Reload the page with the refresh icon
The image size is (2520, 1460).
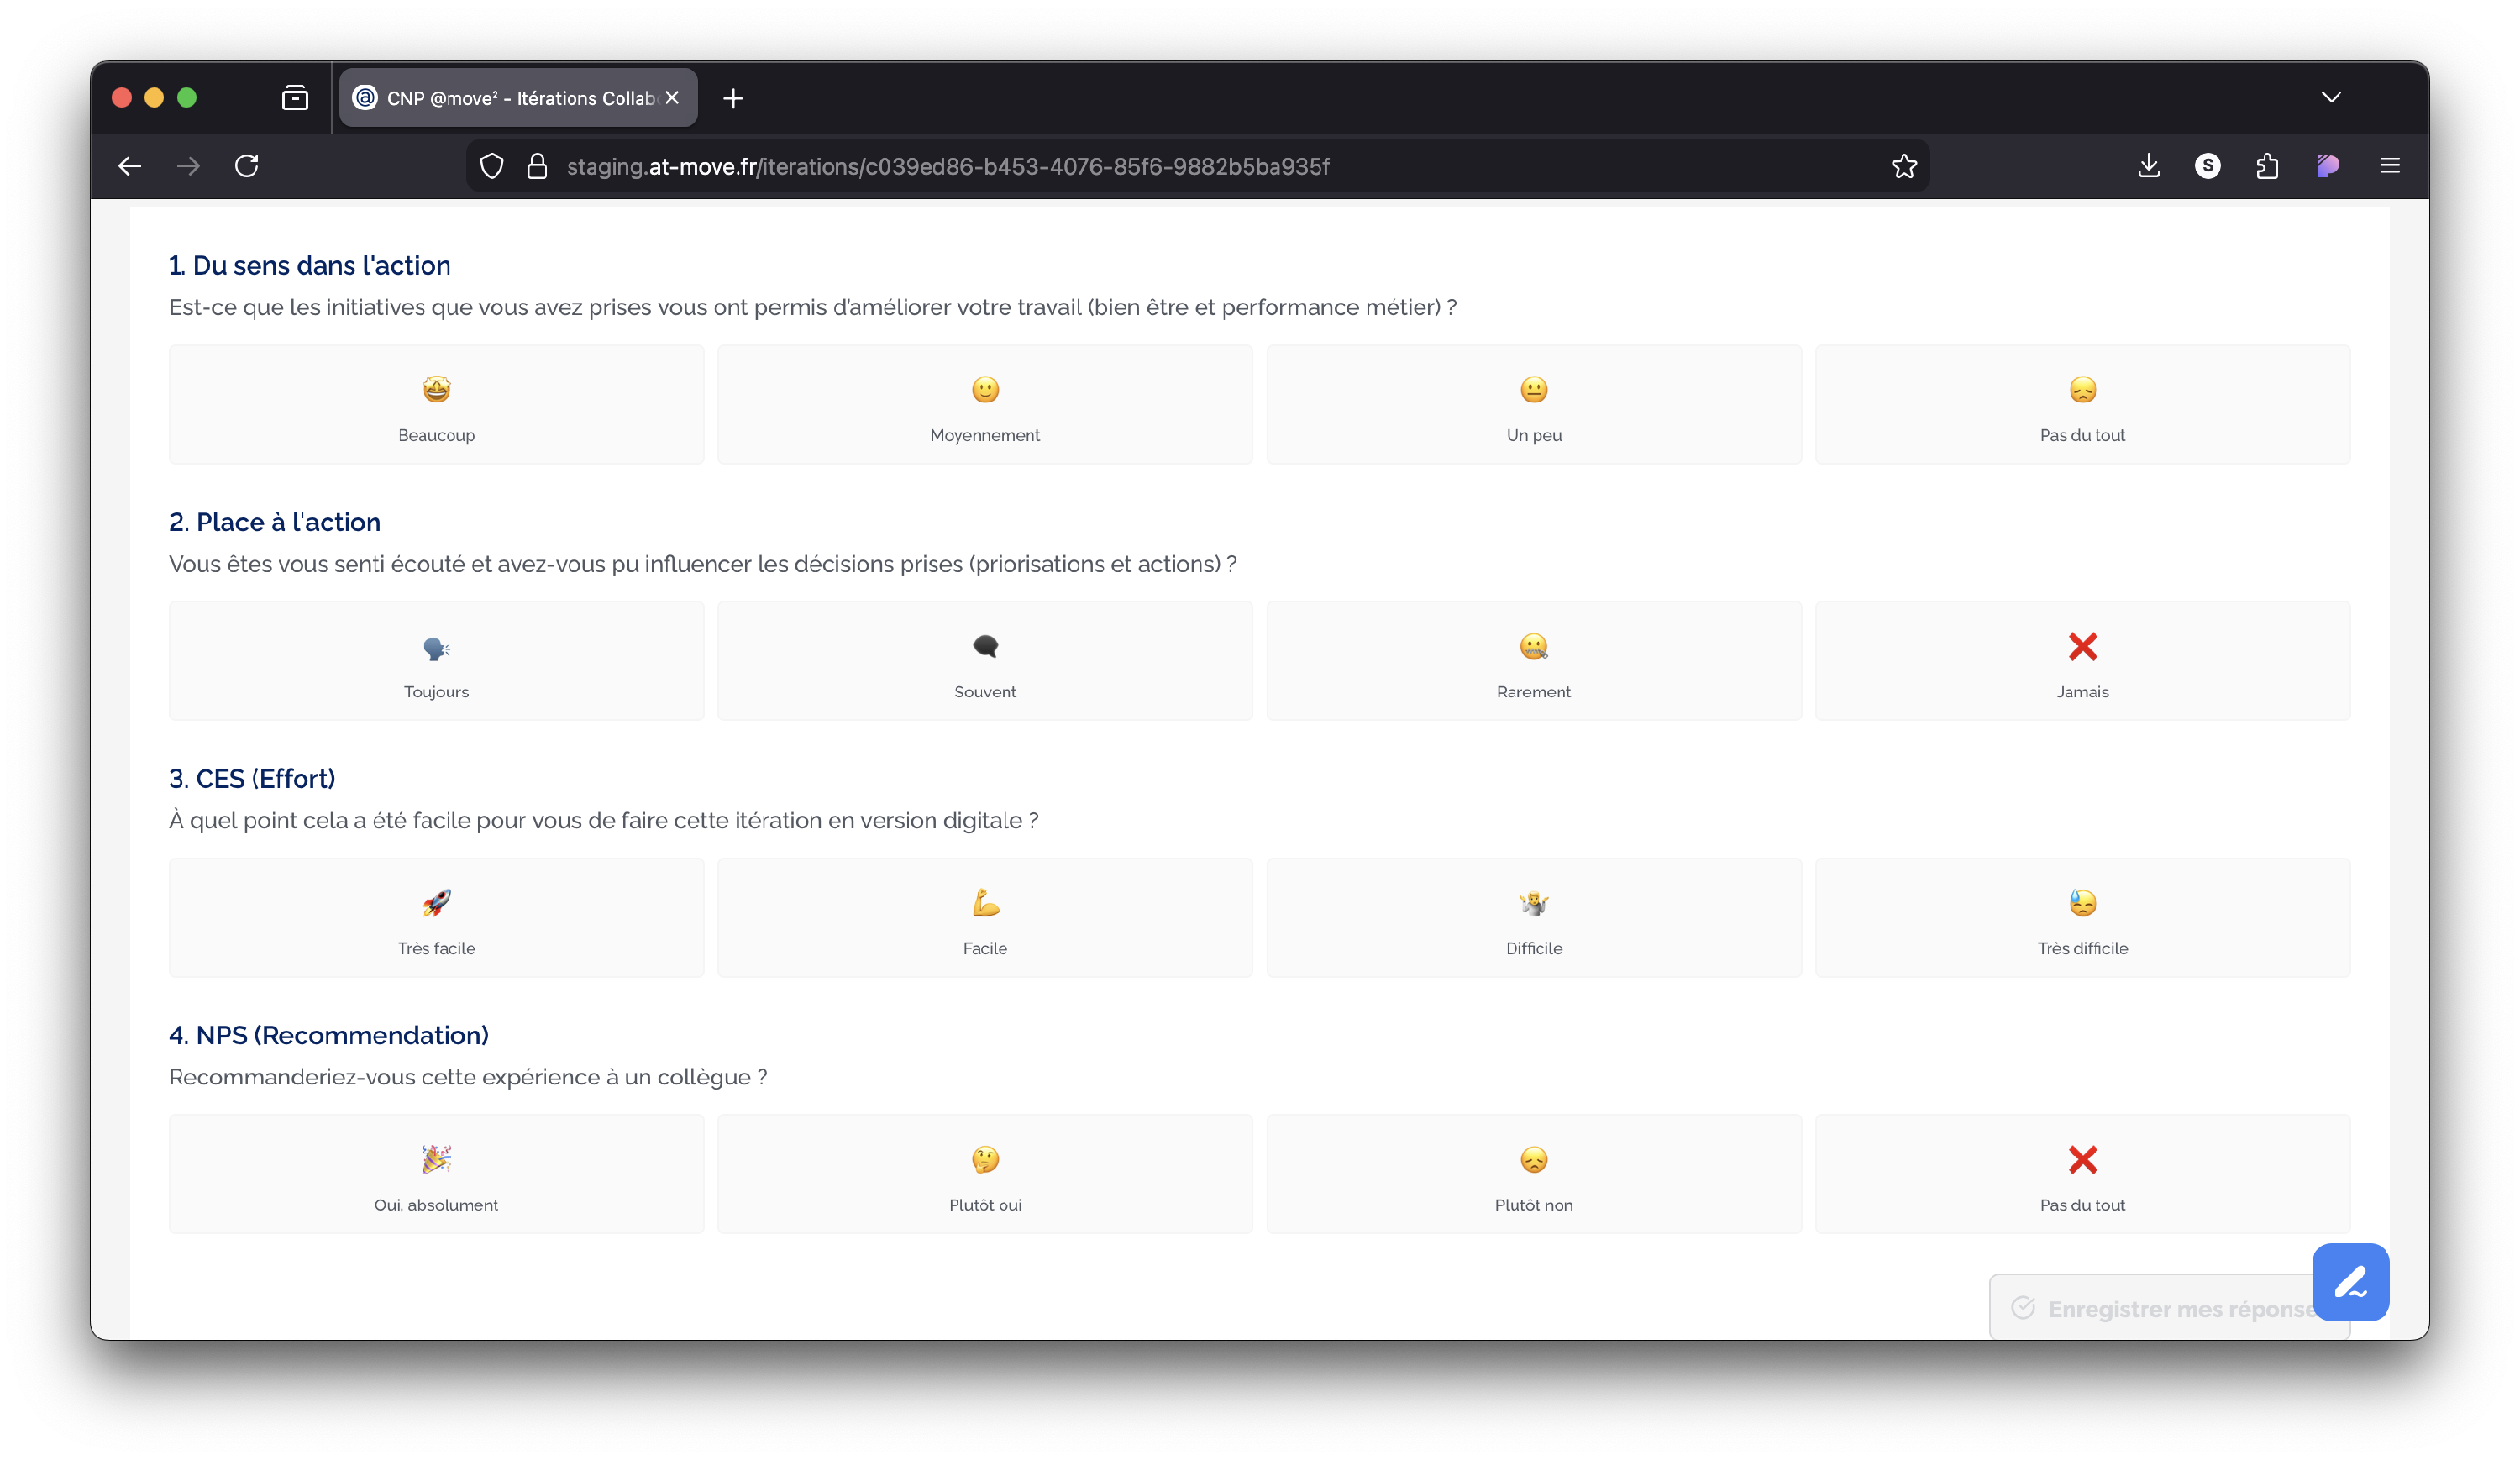[247, 166]
